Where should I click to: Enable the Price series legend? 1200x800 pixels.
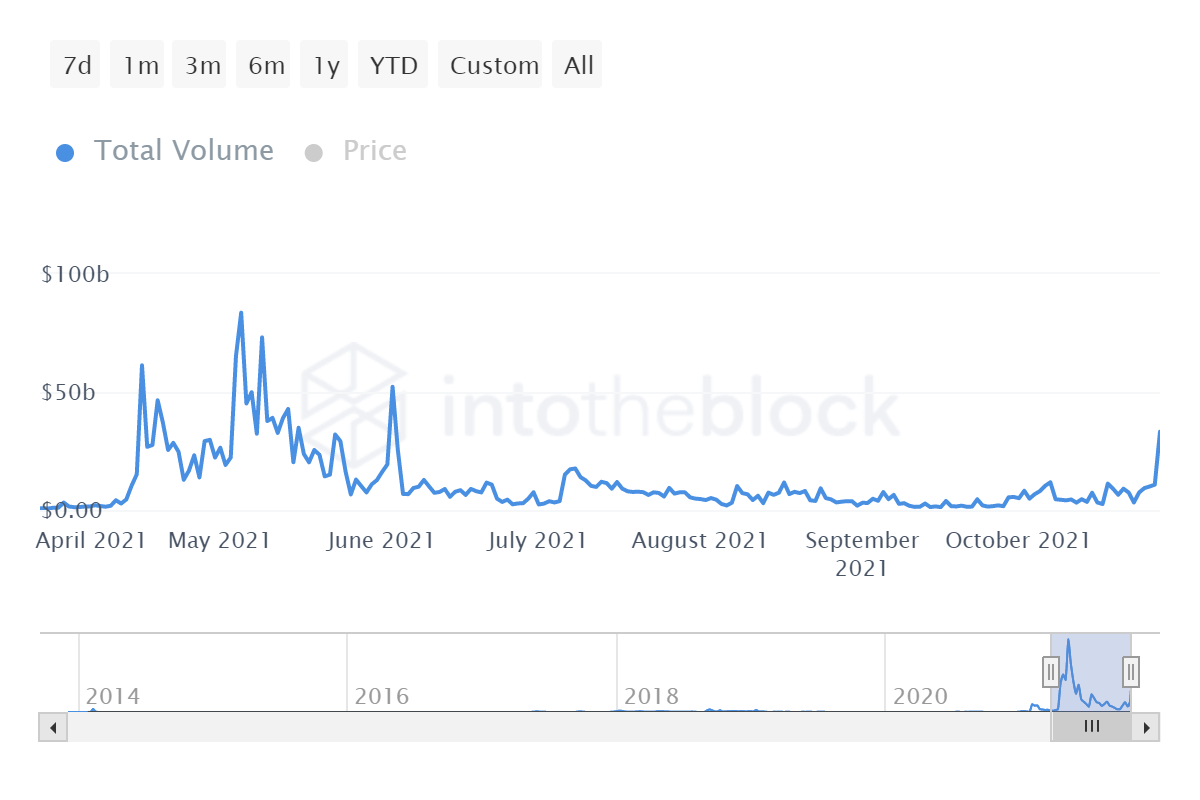coord(374,151)
